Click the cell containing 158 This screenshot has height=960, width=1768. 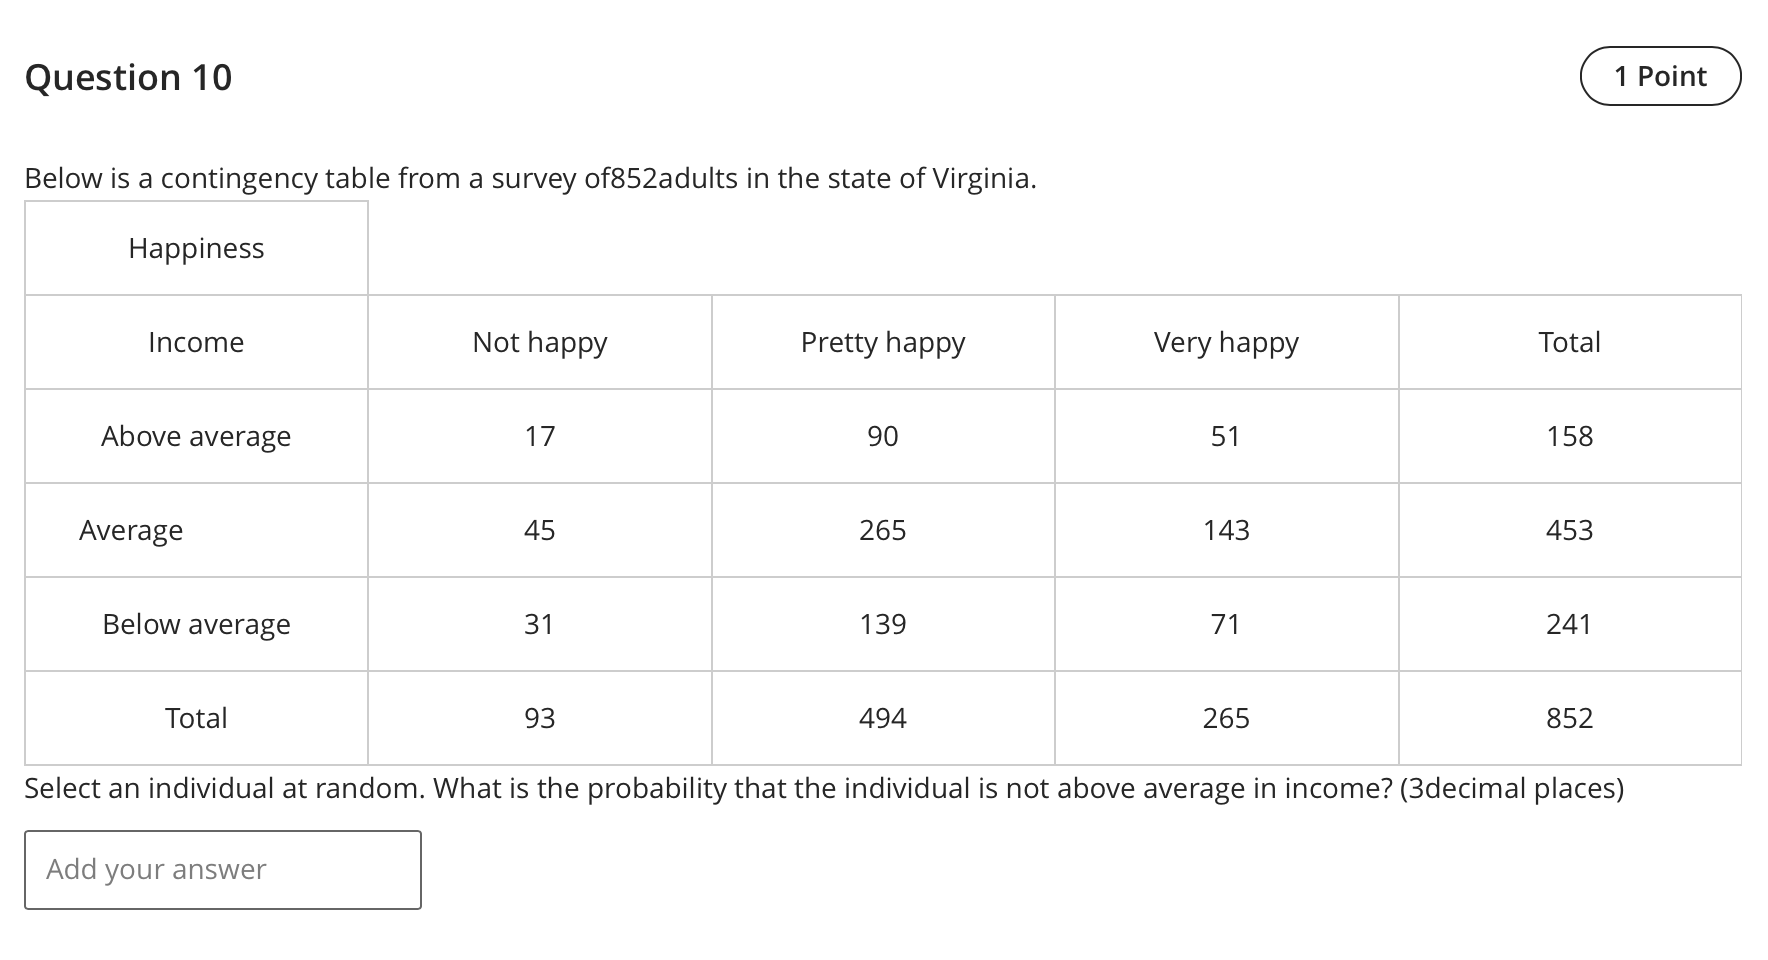click(1570, 435)
